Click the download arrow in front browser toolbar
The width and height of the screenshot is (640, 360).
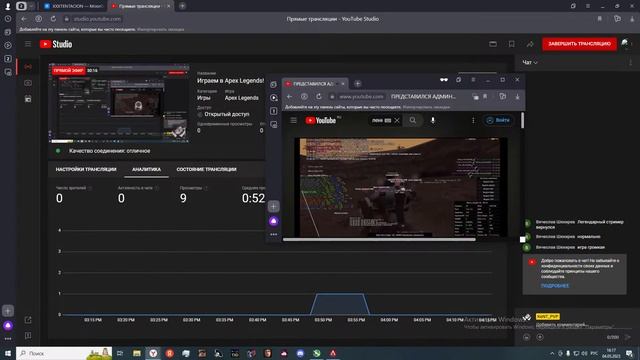coord(517,97)
